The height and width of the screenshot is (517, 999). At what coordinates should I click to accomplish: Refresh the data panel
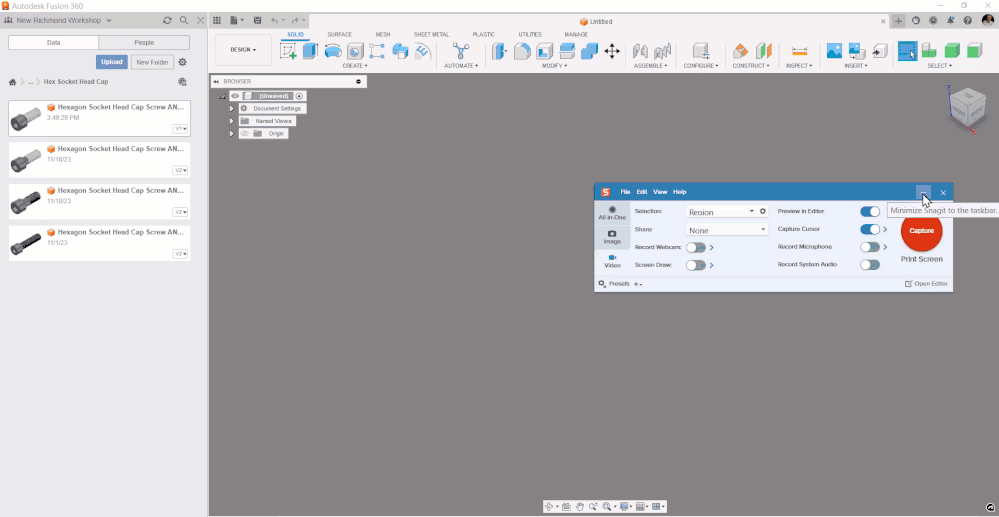click(x=167, y=20)
